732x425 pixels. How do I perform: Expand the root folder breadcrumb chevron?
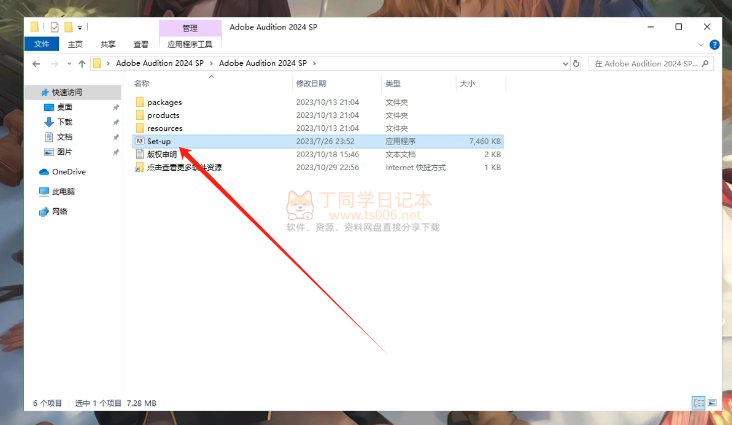tap(108, 63)
